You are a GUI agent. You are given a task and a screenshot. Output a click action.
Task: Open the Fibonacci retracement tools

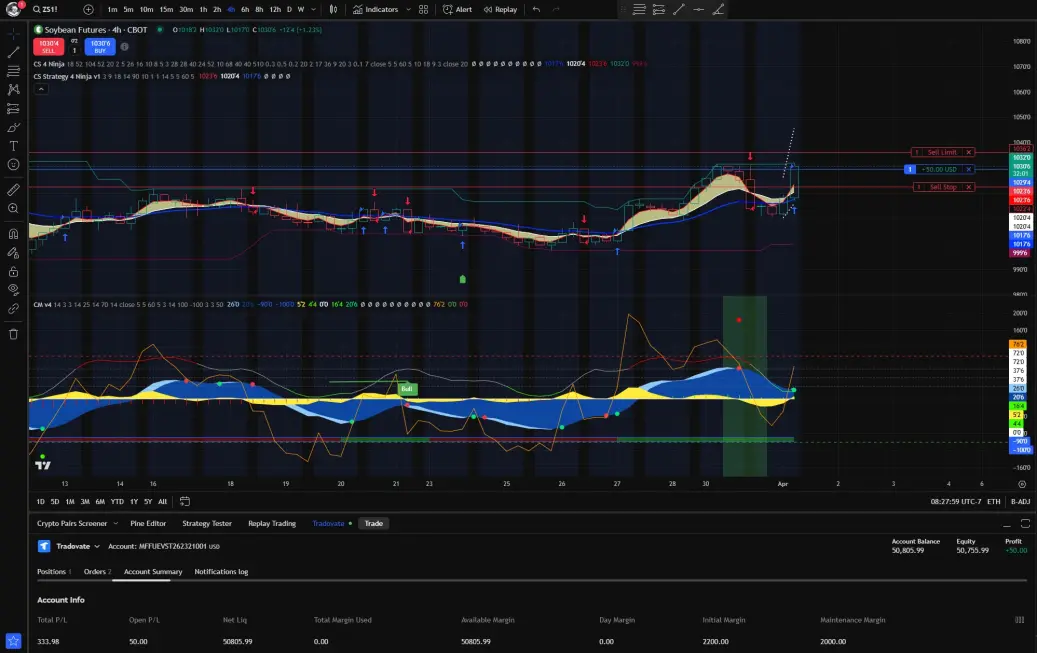point(13,71)
